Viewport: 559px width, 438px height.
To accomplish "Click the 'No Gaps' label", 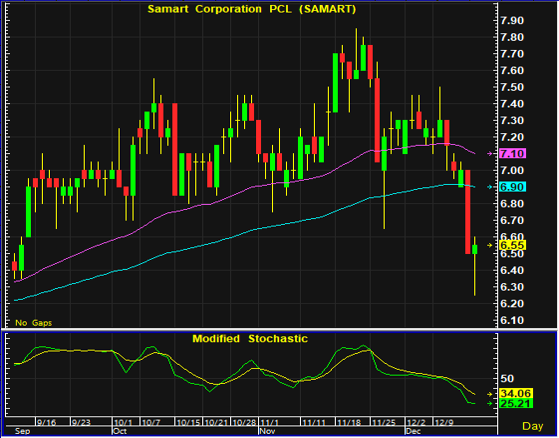I will click(34, 323).
